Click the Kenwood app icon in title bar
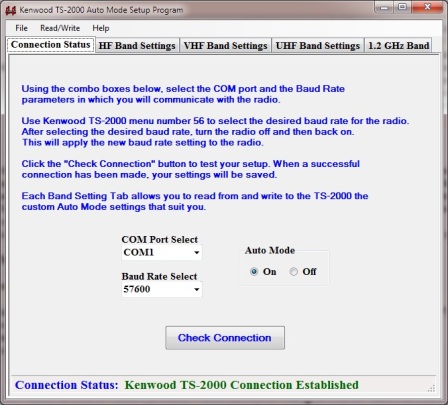The image size is (448, 405). coord(11,10)
